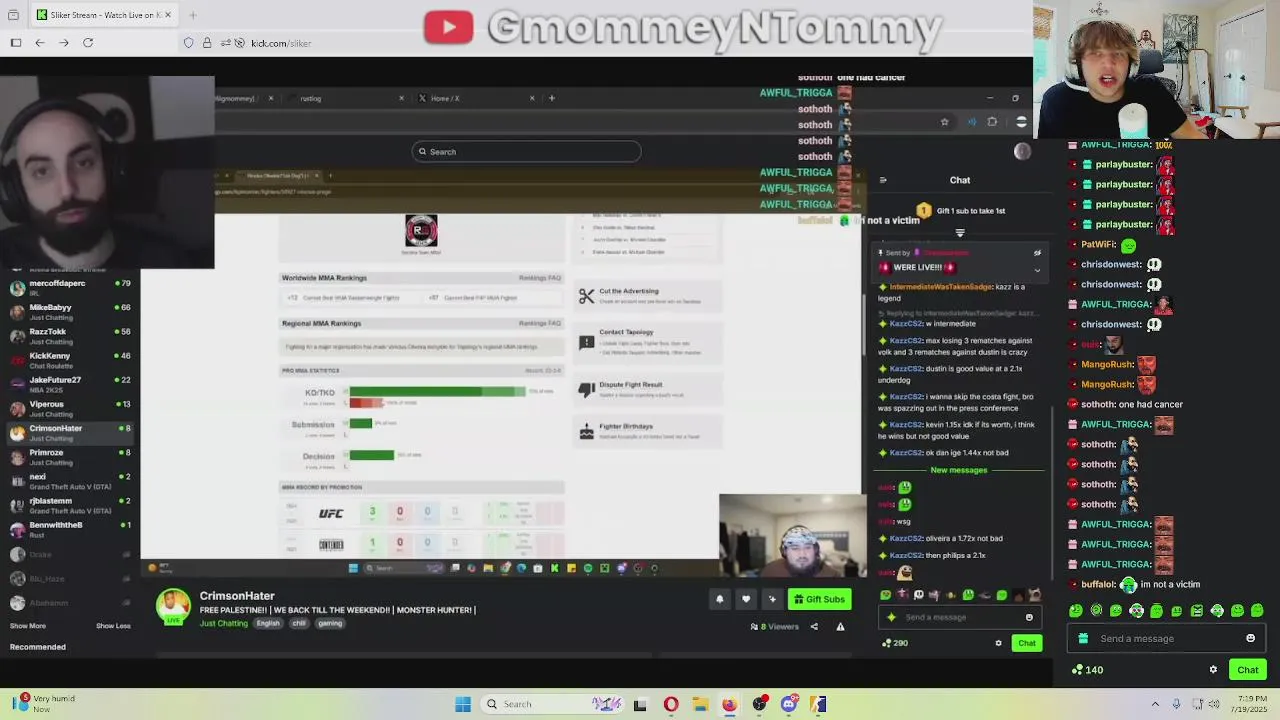Click the padlock site security icon

[207, 43]
